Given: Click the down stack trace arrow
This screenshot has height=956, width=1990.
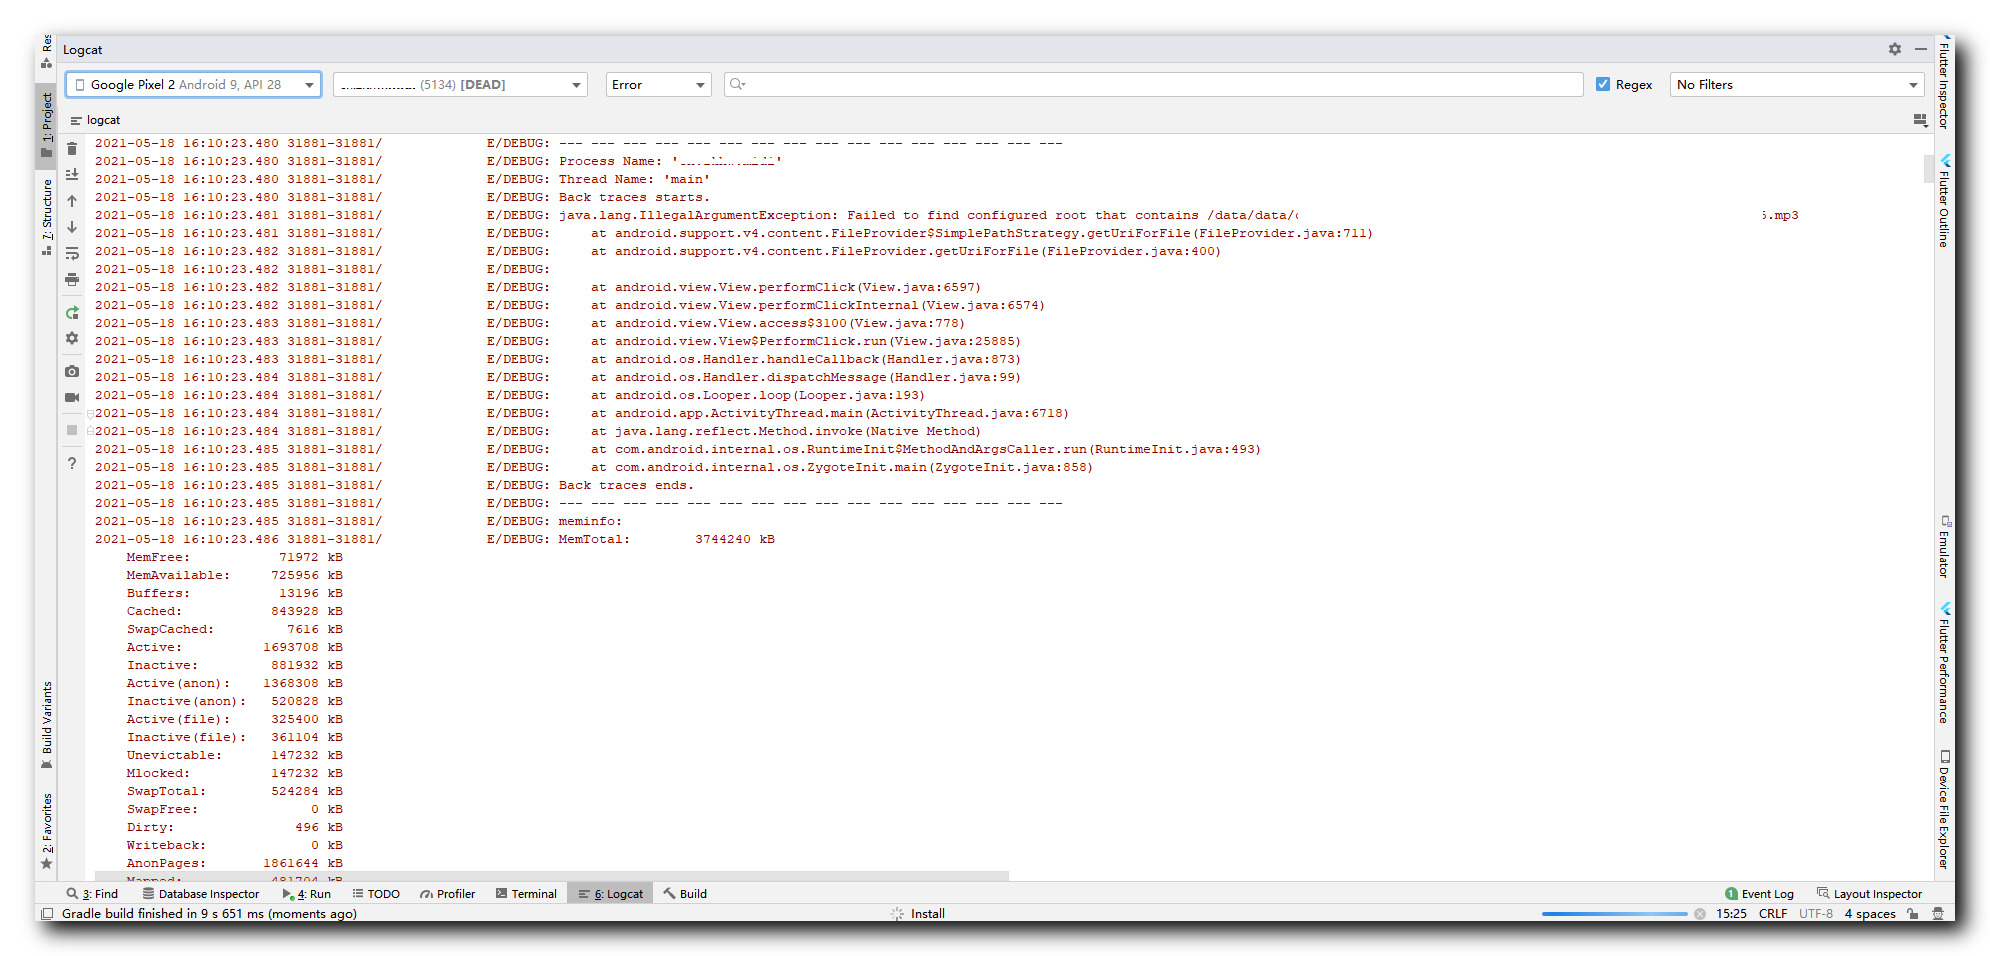Looking at the screenshot, I should coord(72,227).
